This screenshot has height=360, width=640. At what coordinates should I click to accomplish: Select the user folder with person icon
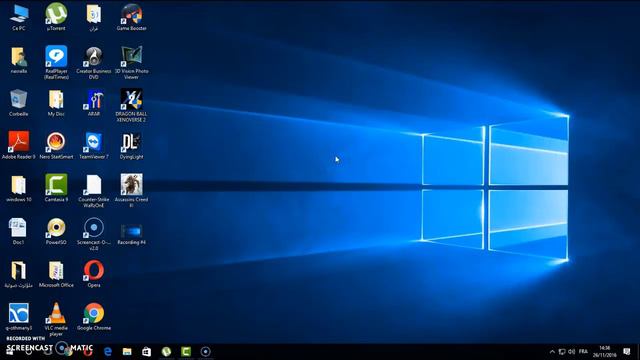[x=19, y=60]
